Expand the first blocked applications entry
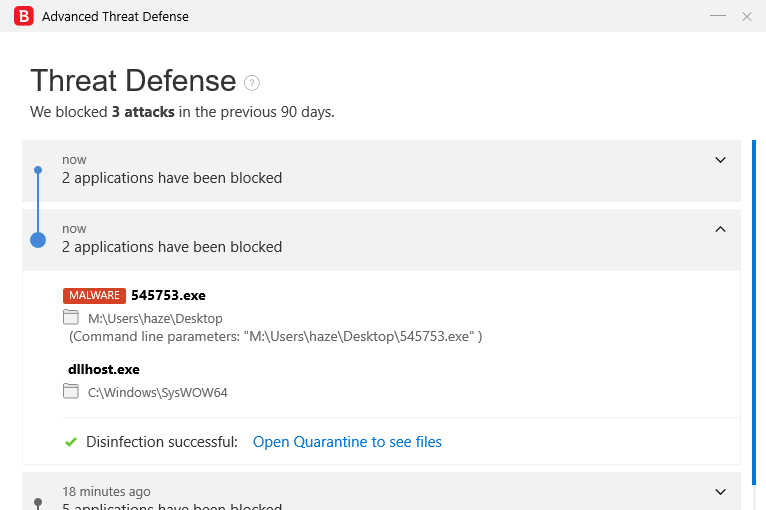Viewport: 766px width, 510px height. (720, 160)
